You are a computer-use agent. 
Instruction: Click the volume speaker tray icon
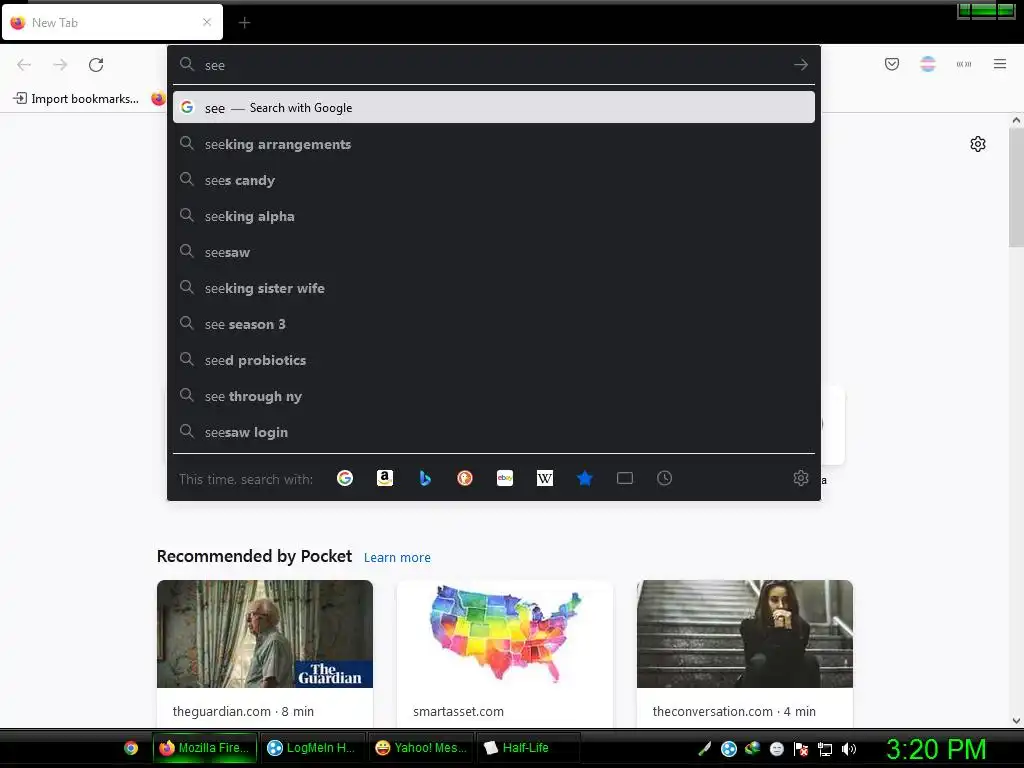pyautogui.click(x=848, y=749)
